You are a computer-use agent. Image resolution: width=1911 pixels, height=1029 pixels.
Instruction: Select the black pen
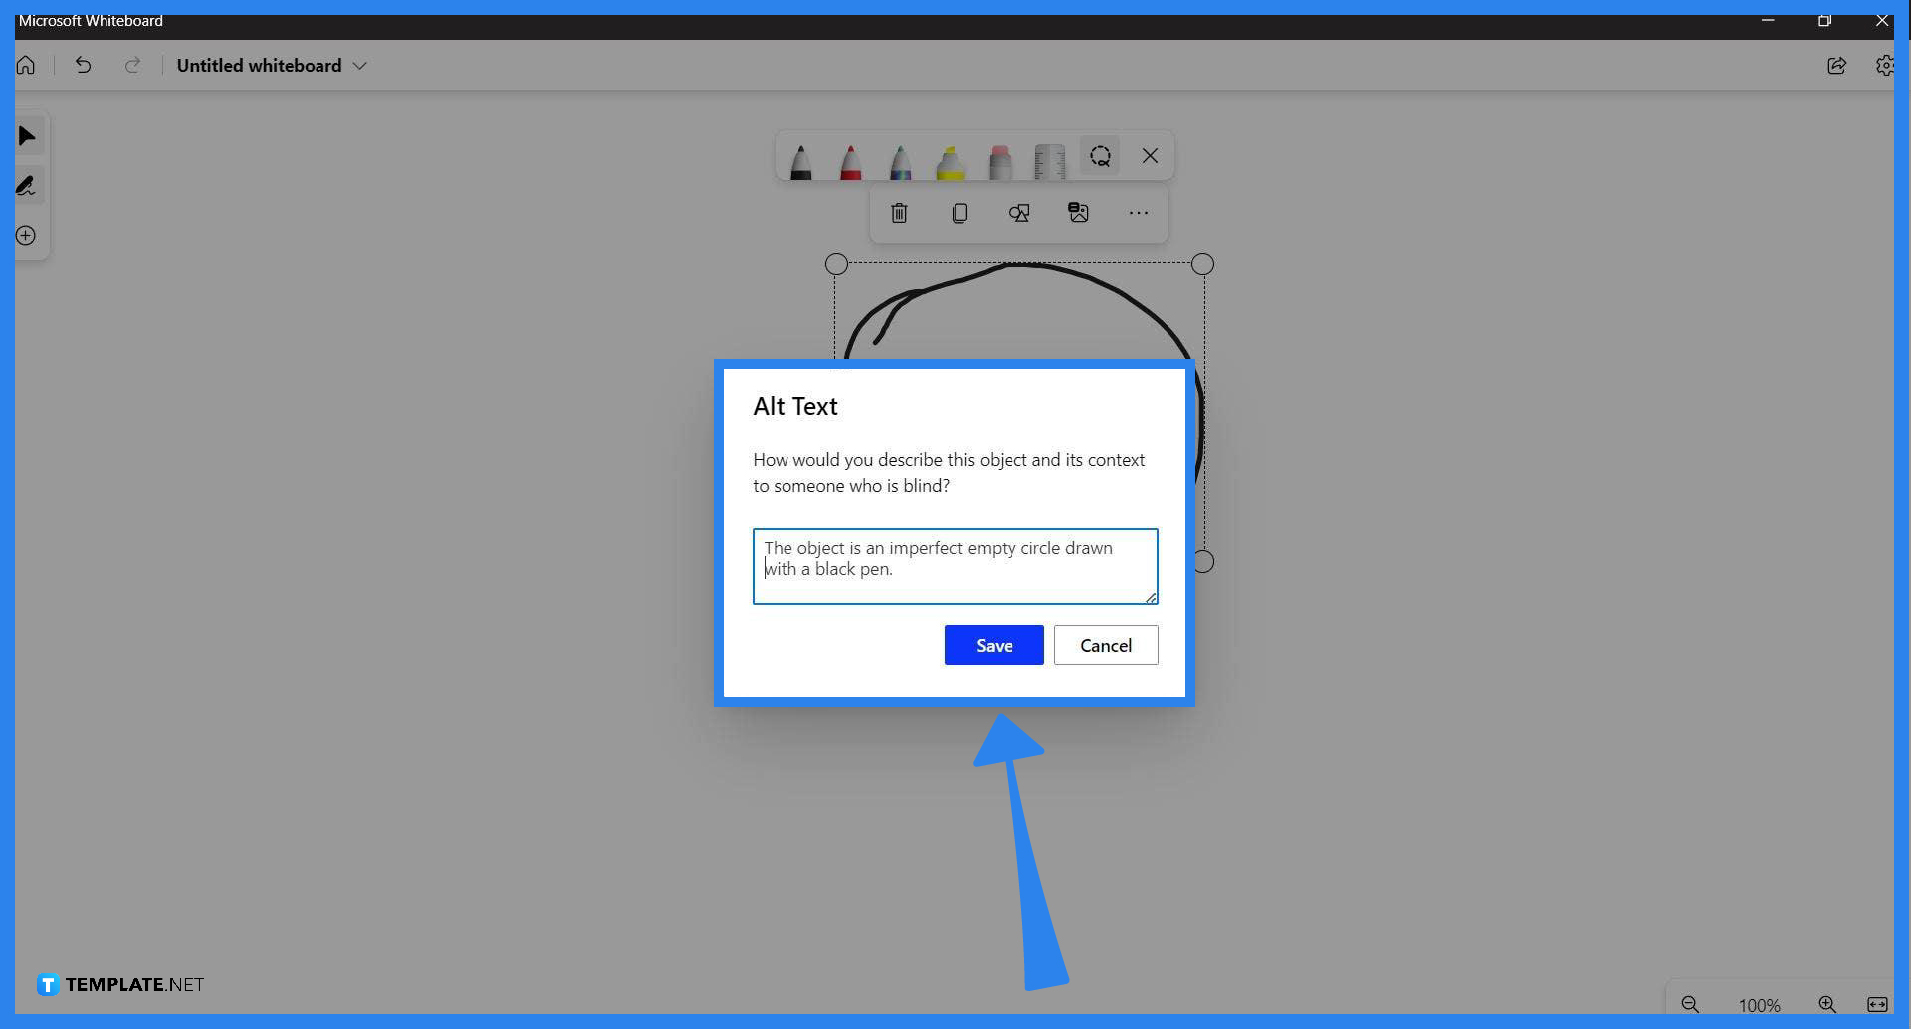coord(799,158)
